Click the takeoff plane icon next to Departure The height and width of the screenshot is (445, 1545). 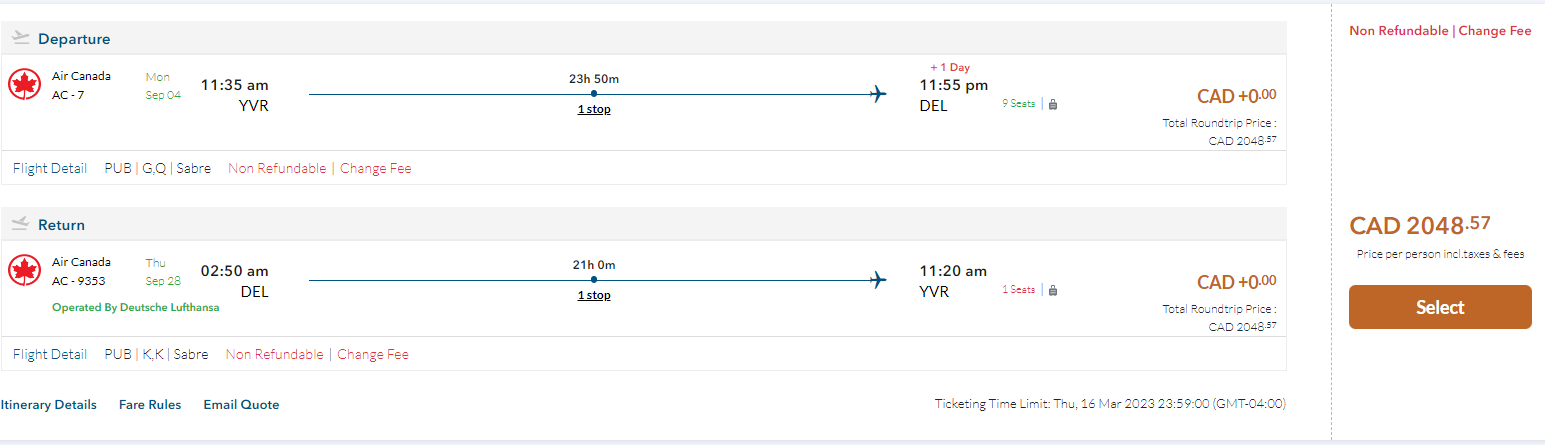pos(21,38)
